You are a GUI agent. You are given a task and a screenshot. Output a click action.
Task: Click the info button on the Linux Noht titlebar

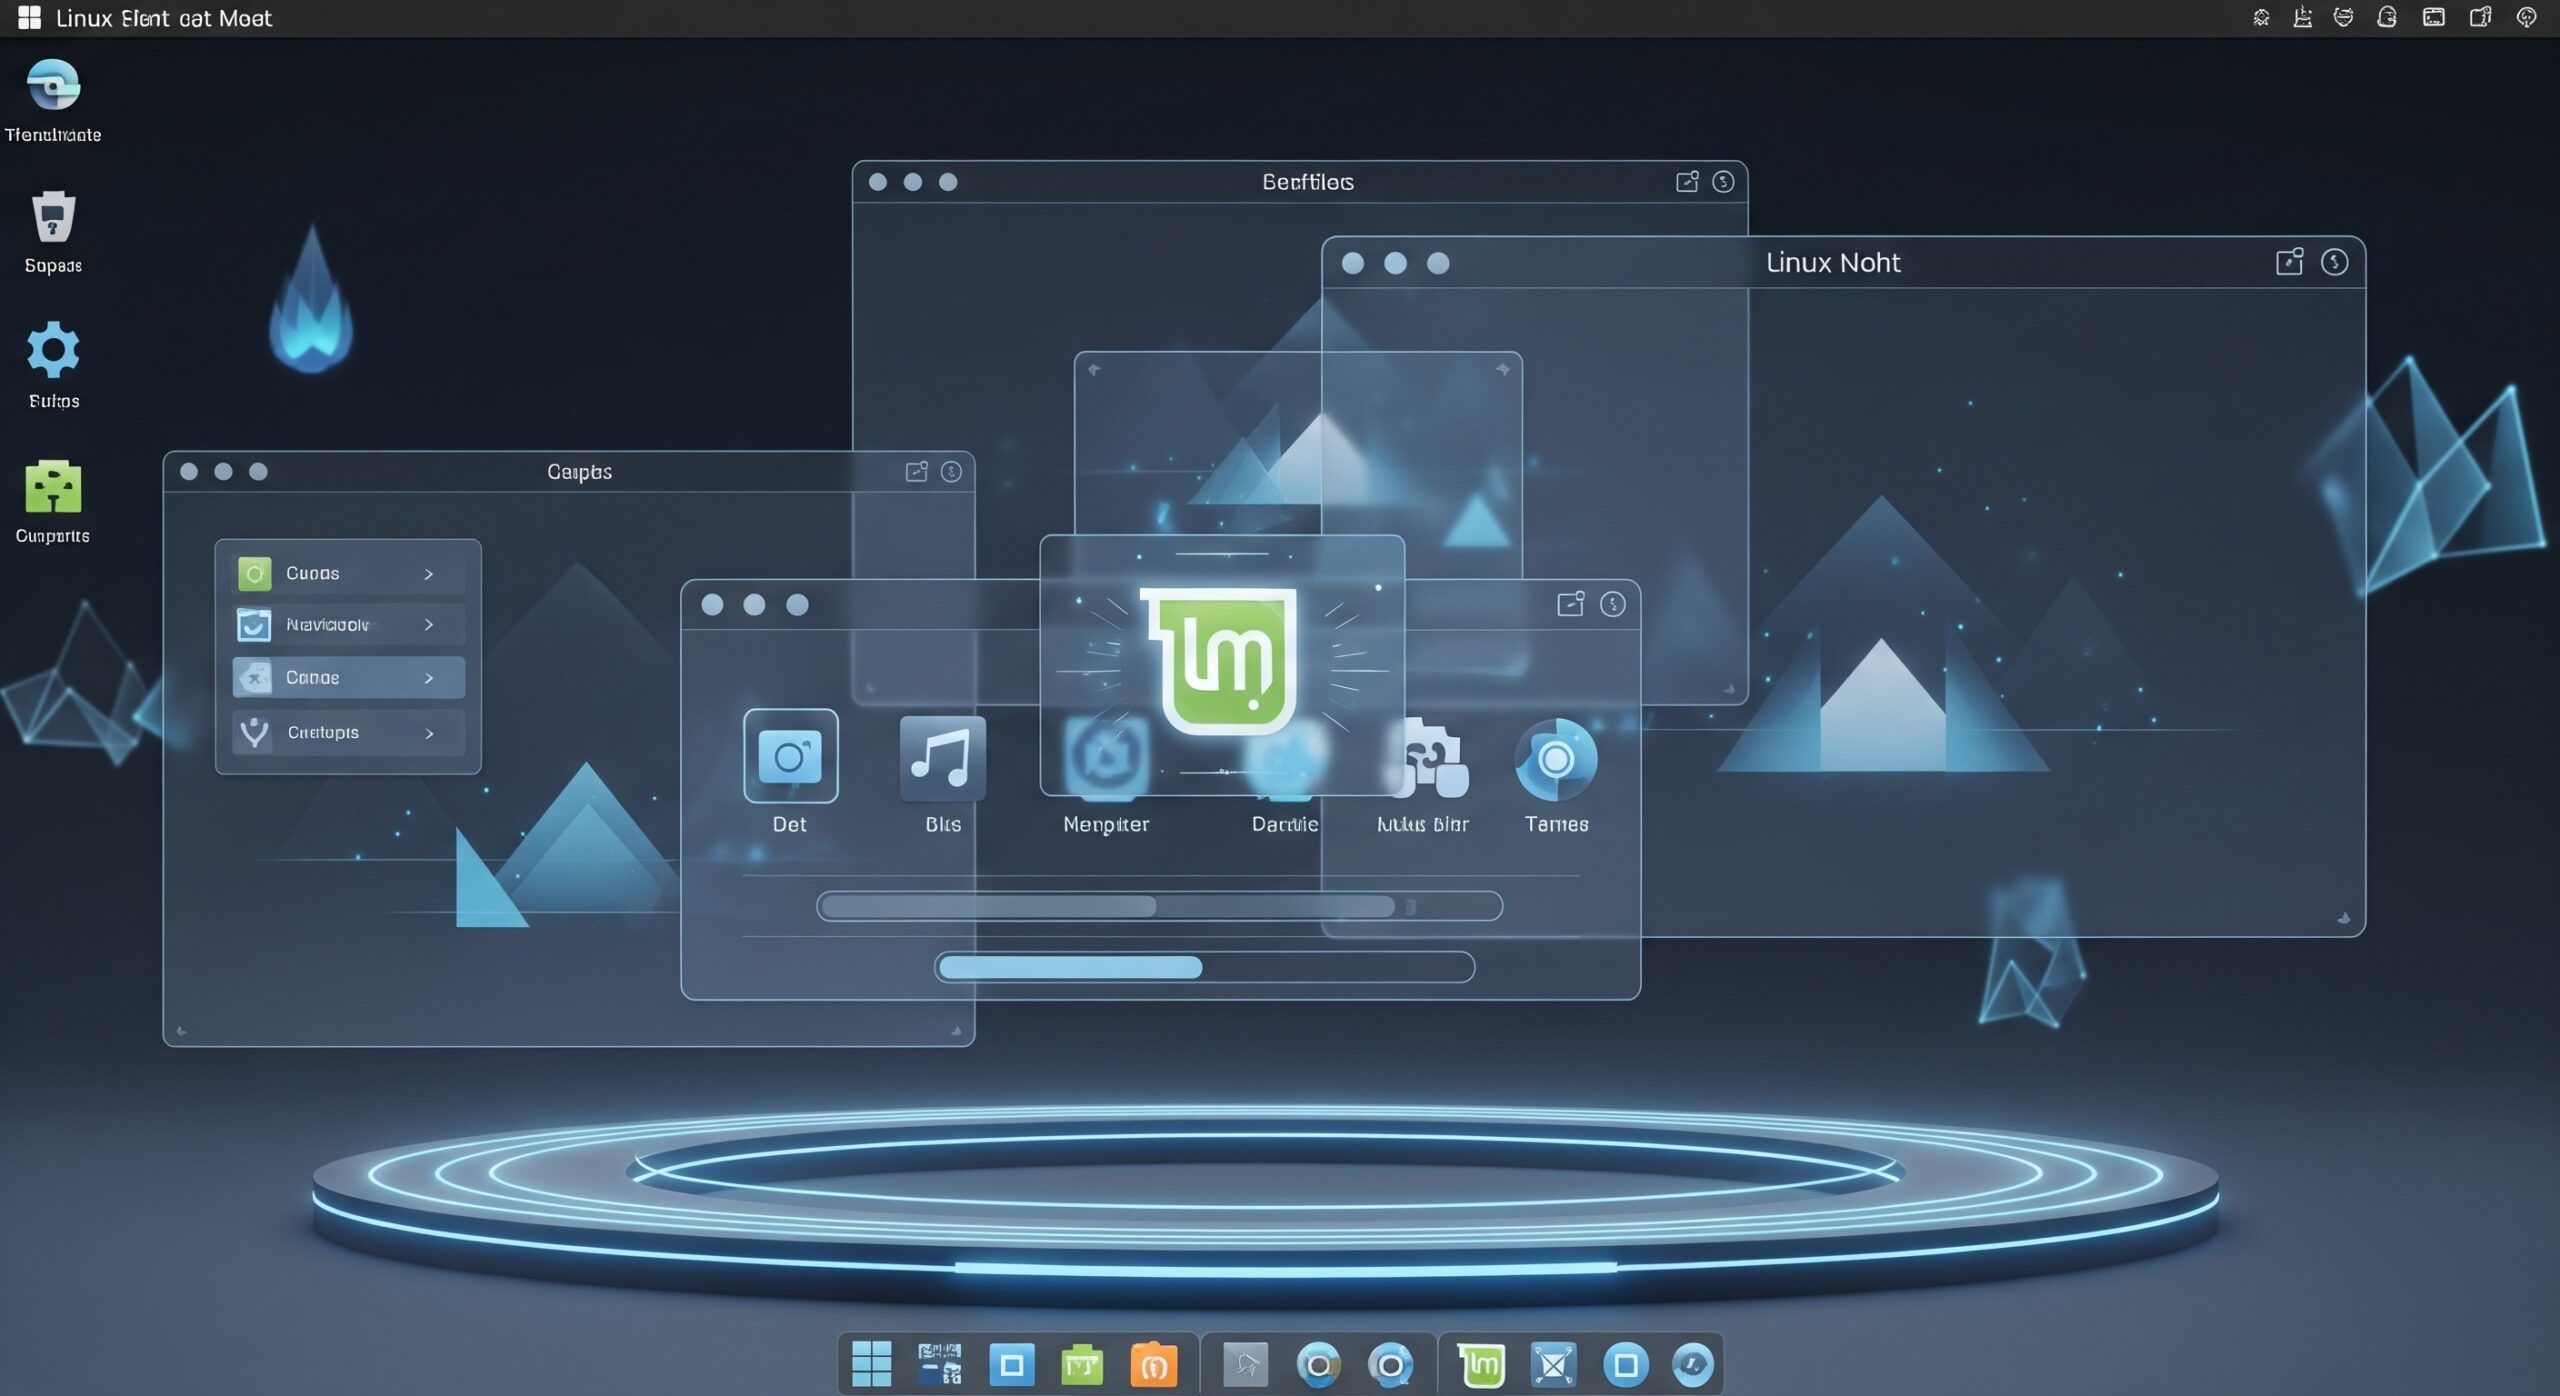click(2334, 261)
